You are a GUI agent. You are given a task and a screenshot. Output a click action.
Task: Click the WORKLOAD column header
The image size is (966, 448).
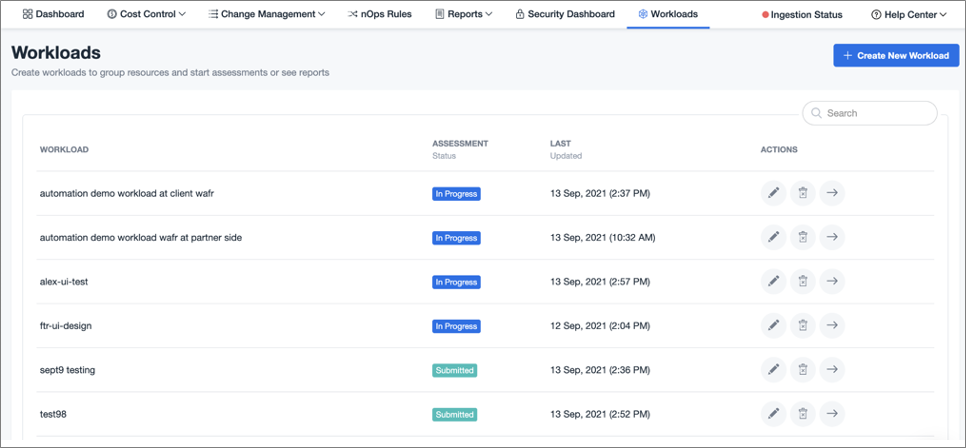tap(64, 150)
